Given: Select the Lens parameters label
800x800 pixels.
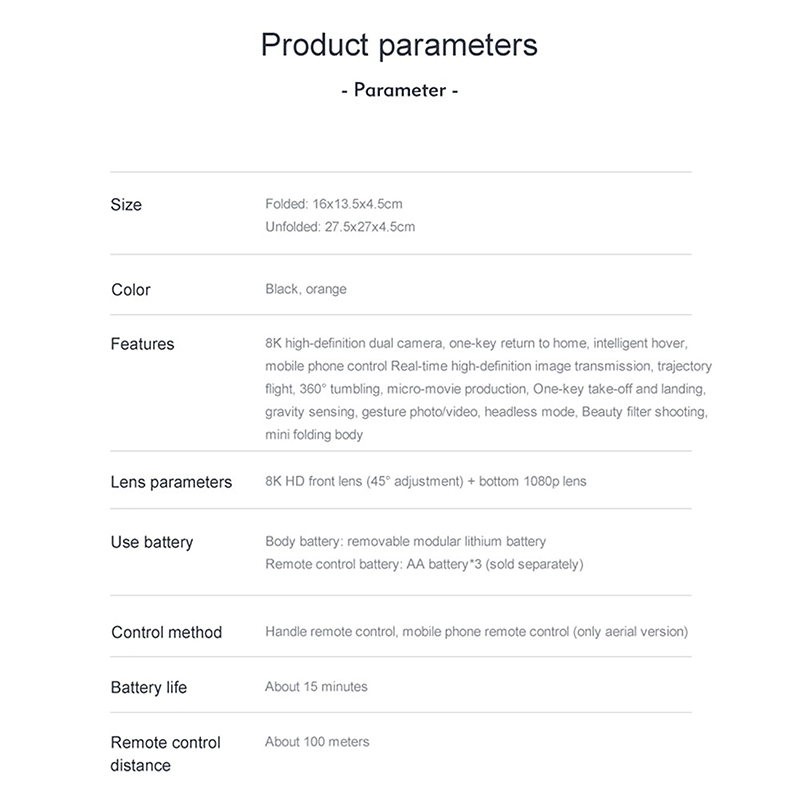Looking at the screenshot, I should (x=171, y=482).
